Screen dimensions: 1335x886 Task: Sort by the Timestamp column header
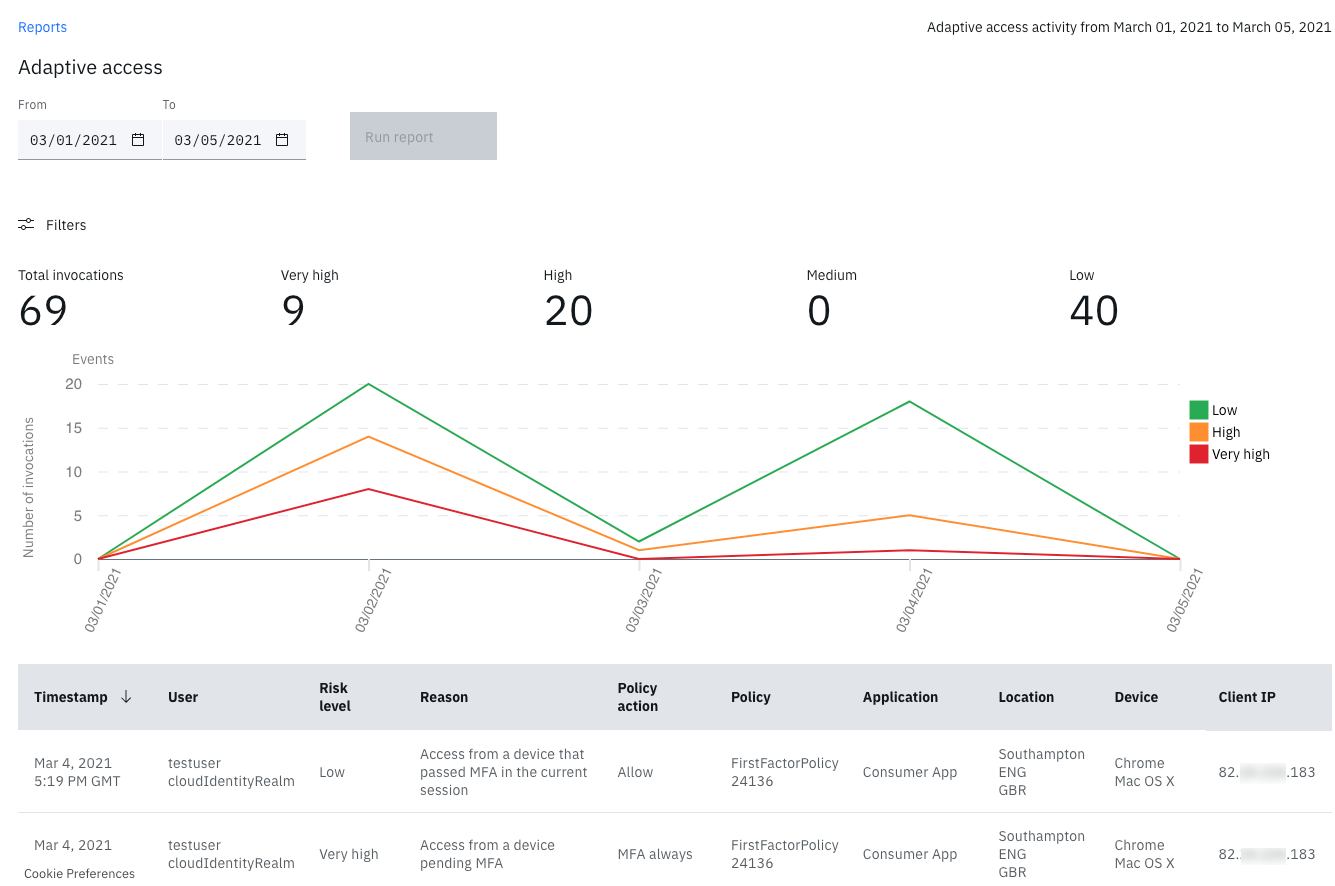click(x=71, y=697)
